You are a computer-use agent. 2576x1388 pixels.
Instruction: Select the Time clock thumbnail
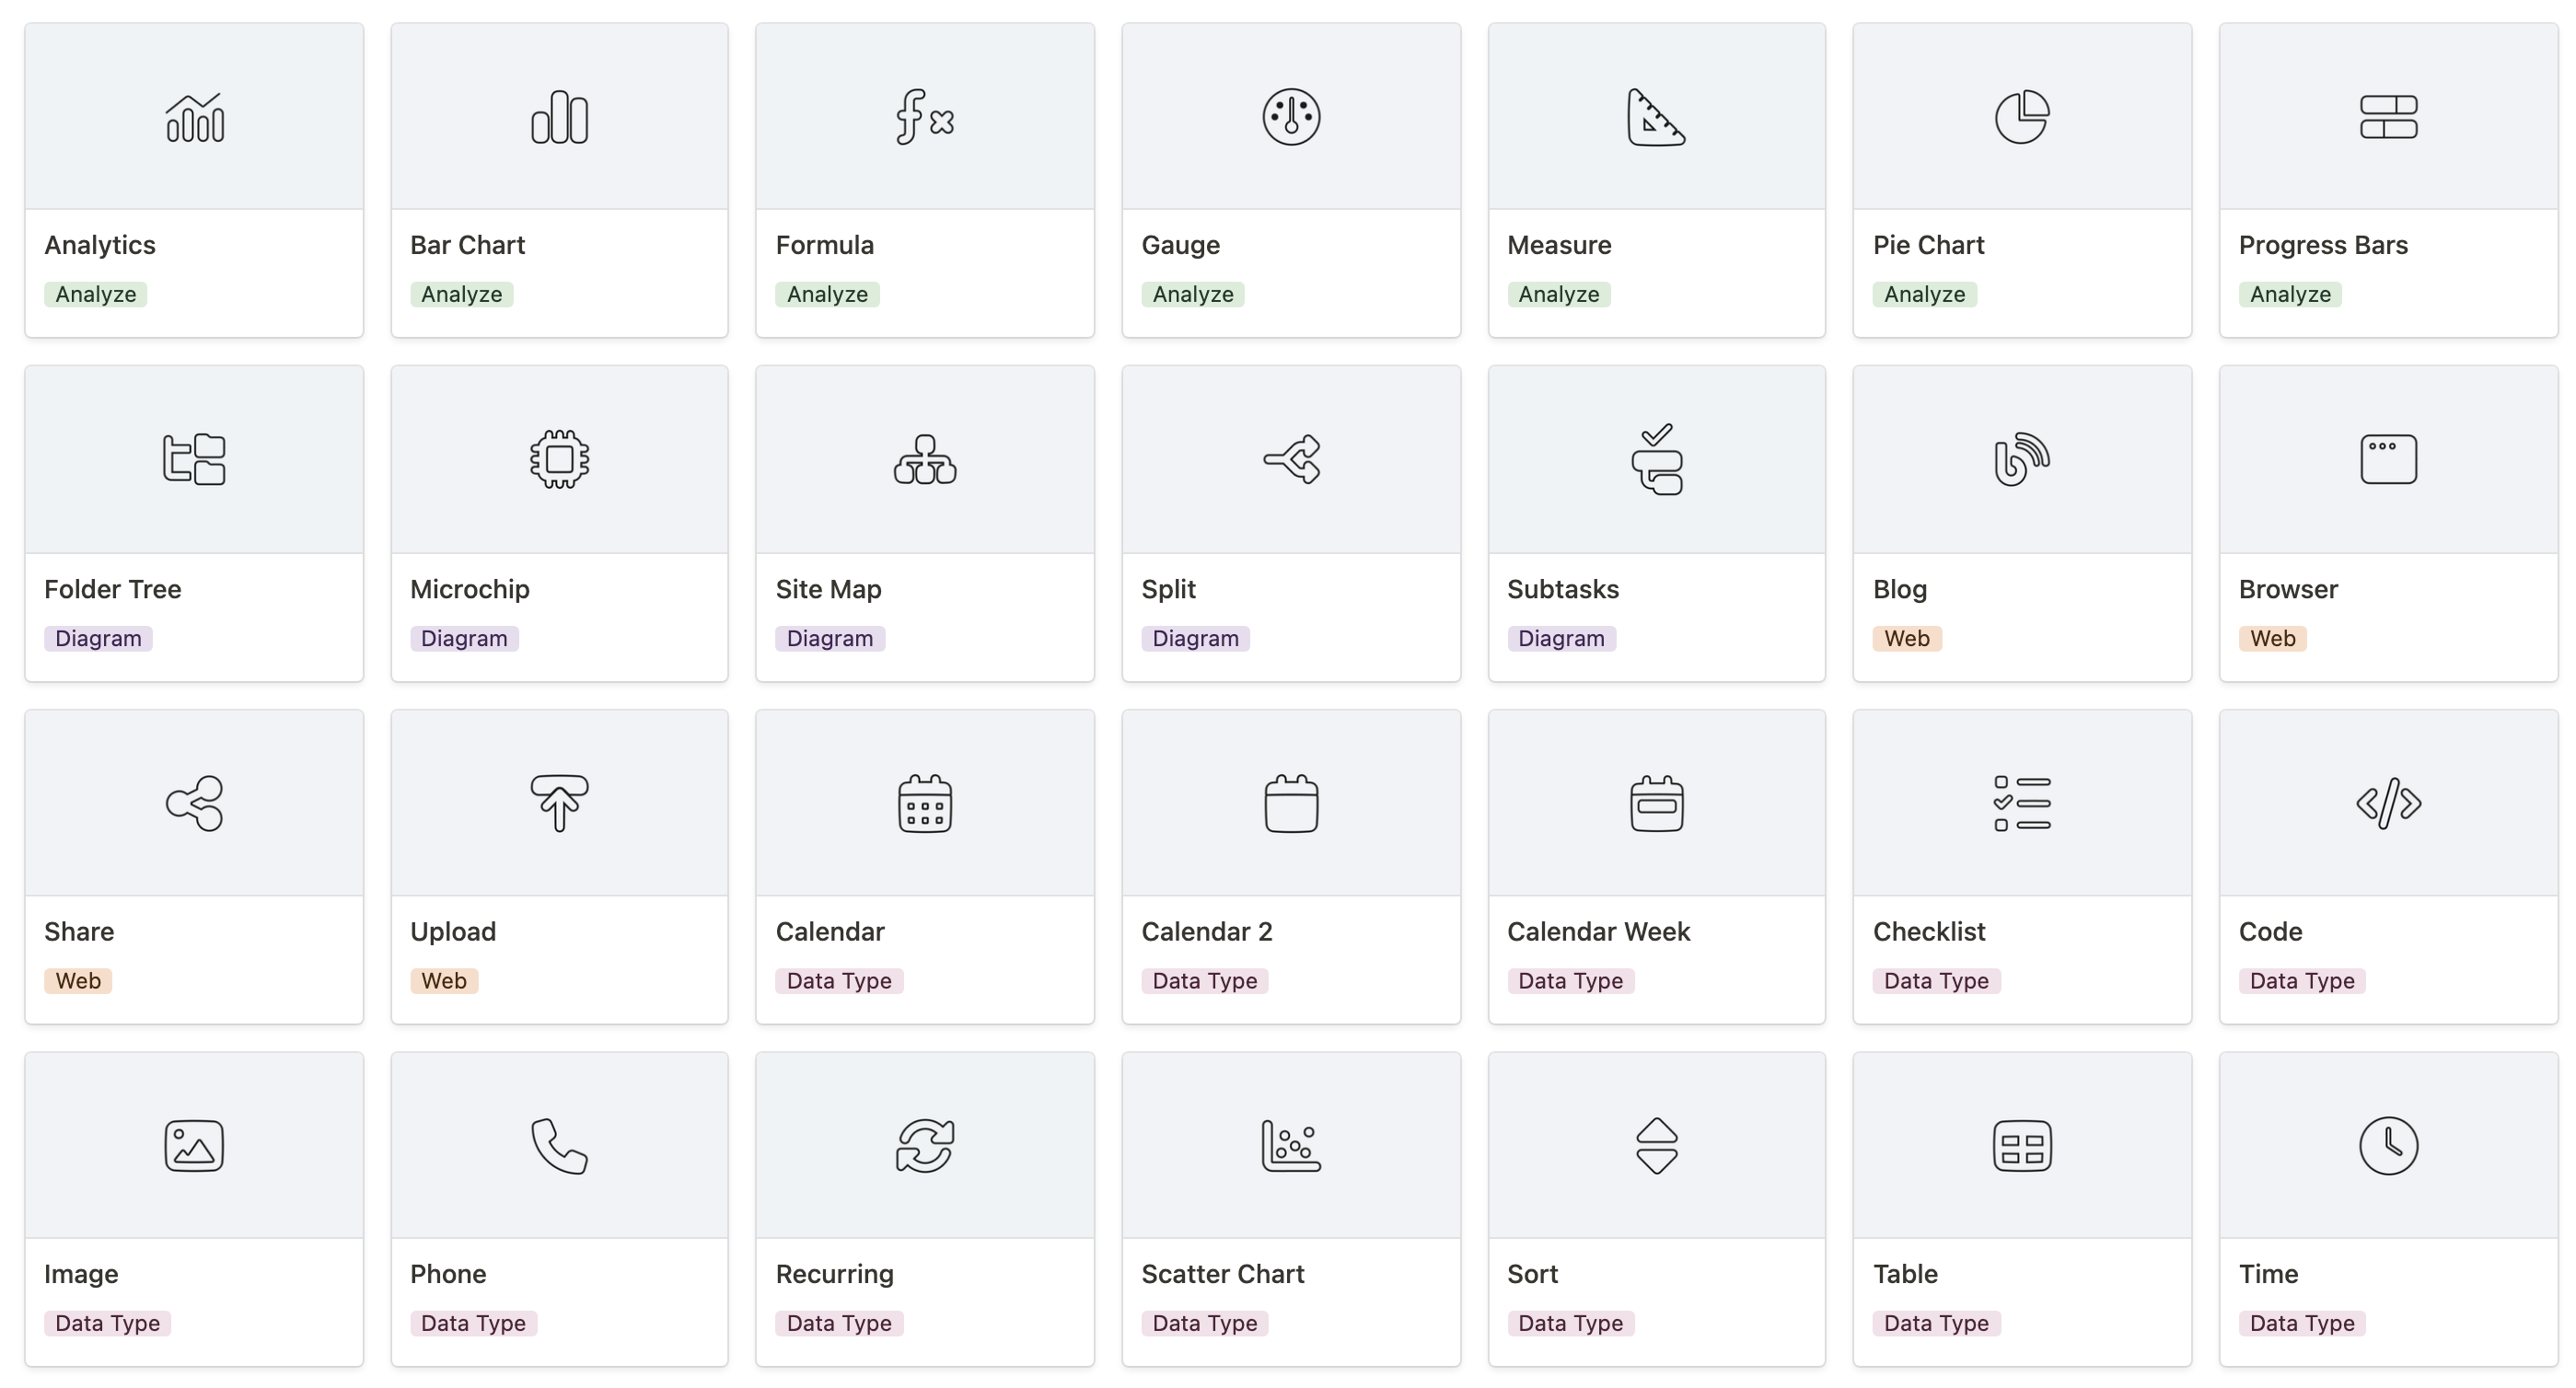[2388, 1146]
